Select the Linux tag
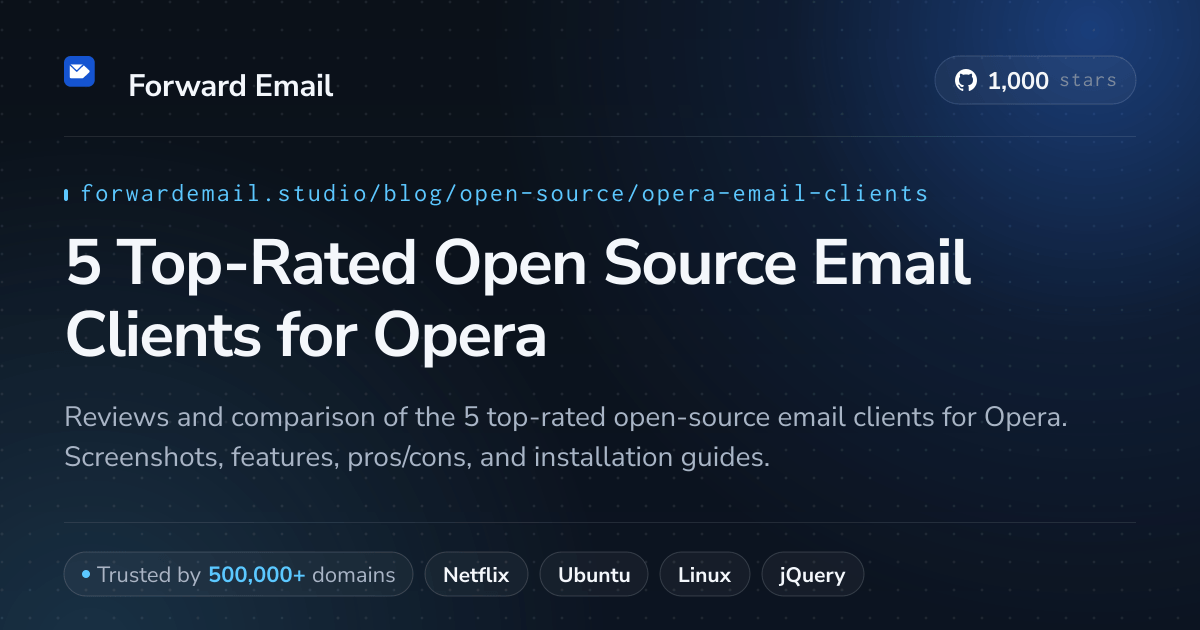The height and width of the screenshot is (630, 1200). point(704,575)
